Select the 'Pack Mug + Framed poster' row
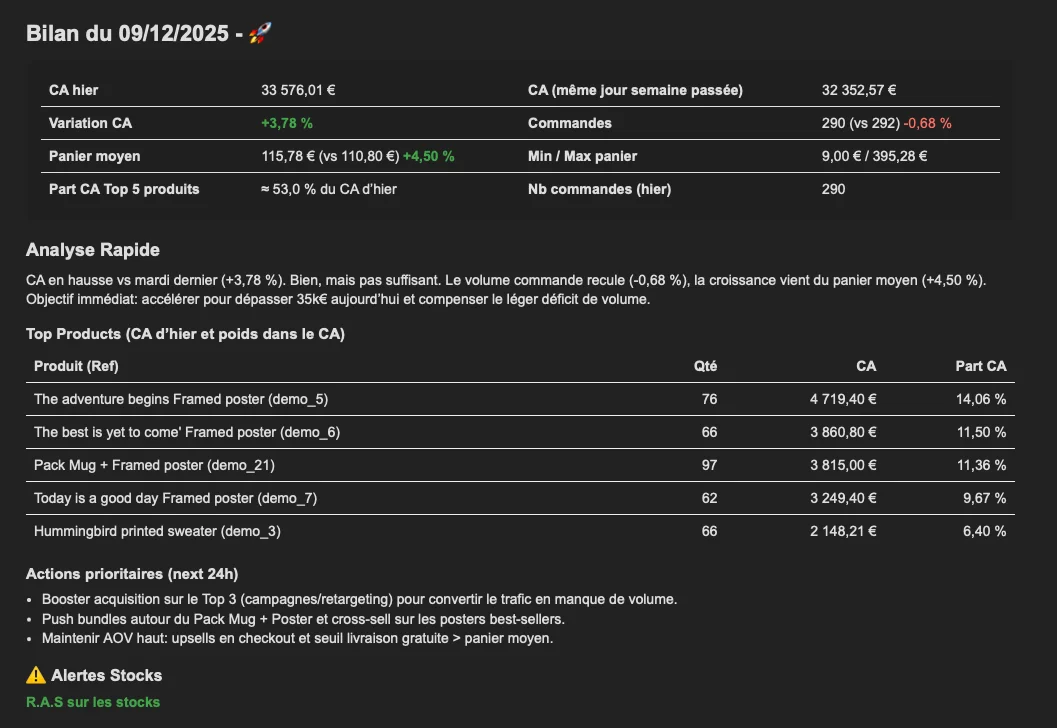Viewport: 1057px width, 728px height. coord(154,465)
